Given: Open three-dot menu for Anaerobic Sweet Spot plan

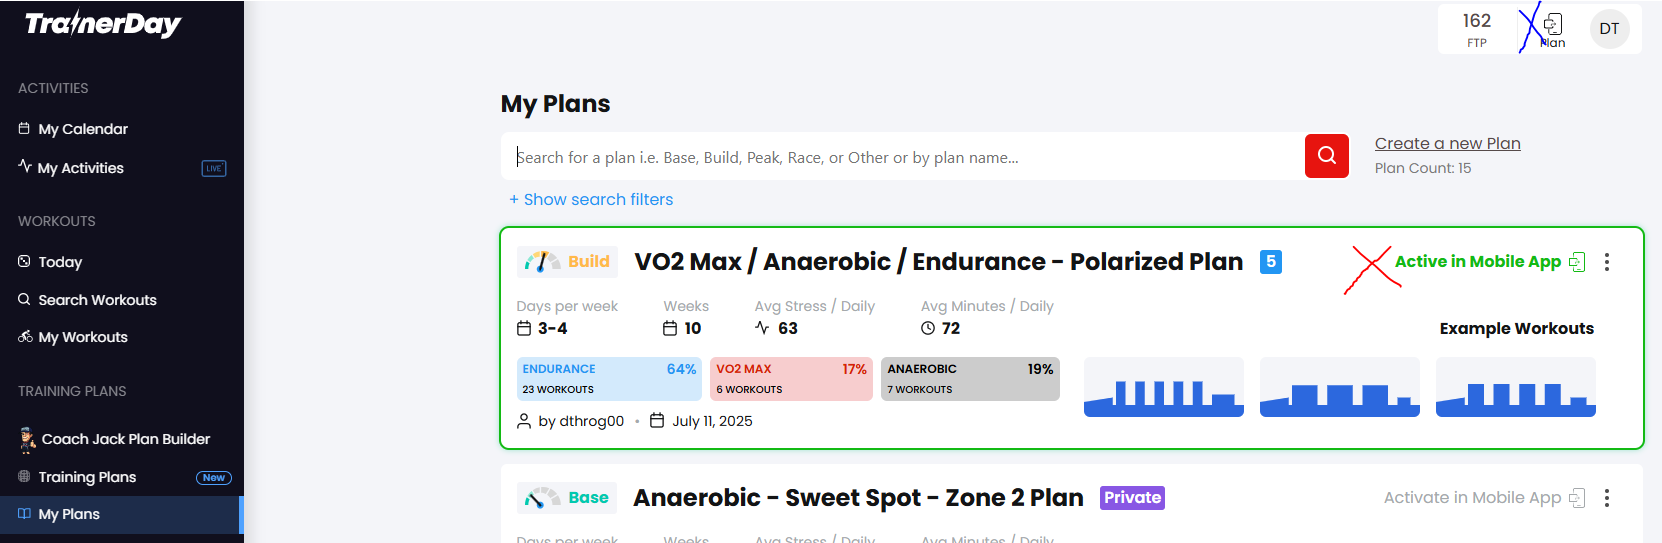Looking at the screenshot, I should [1607, 498].
